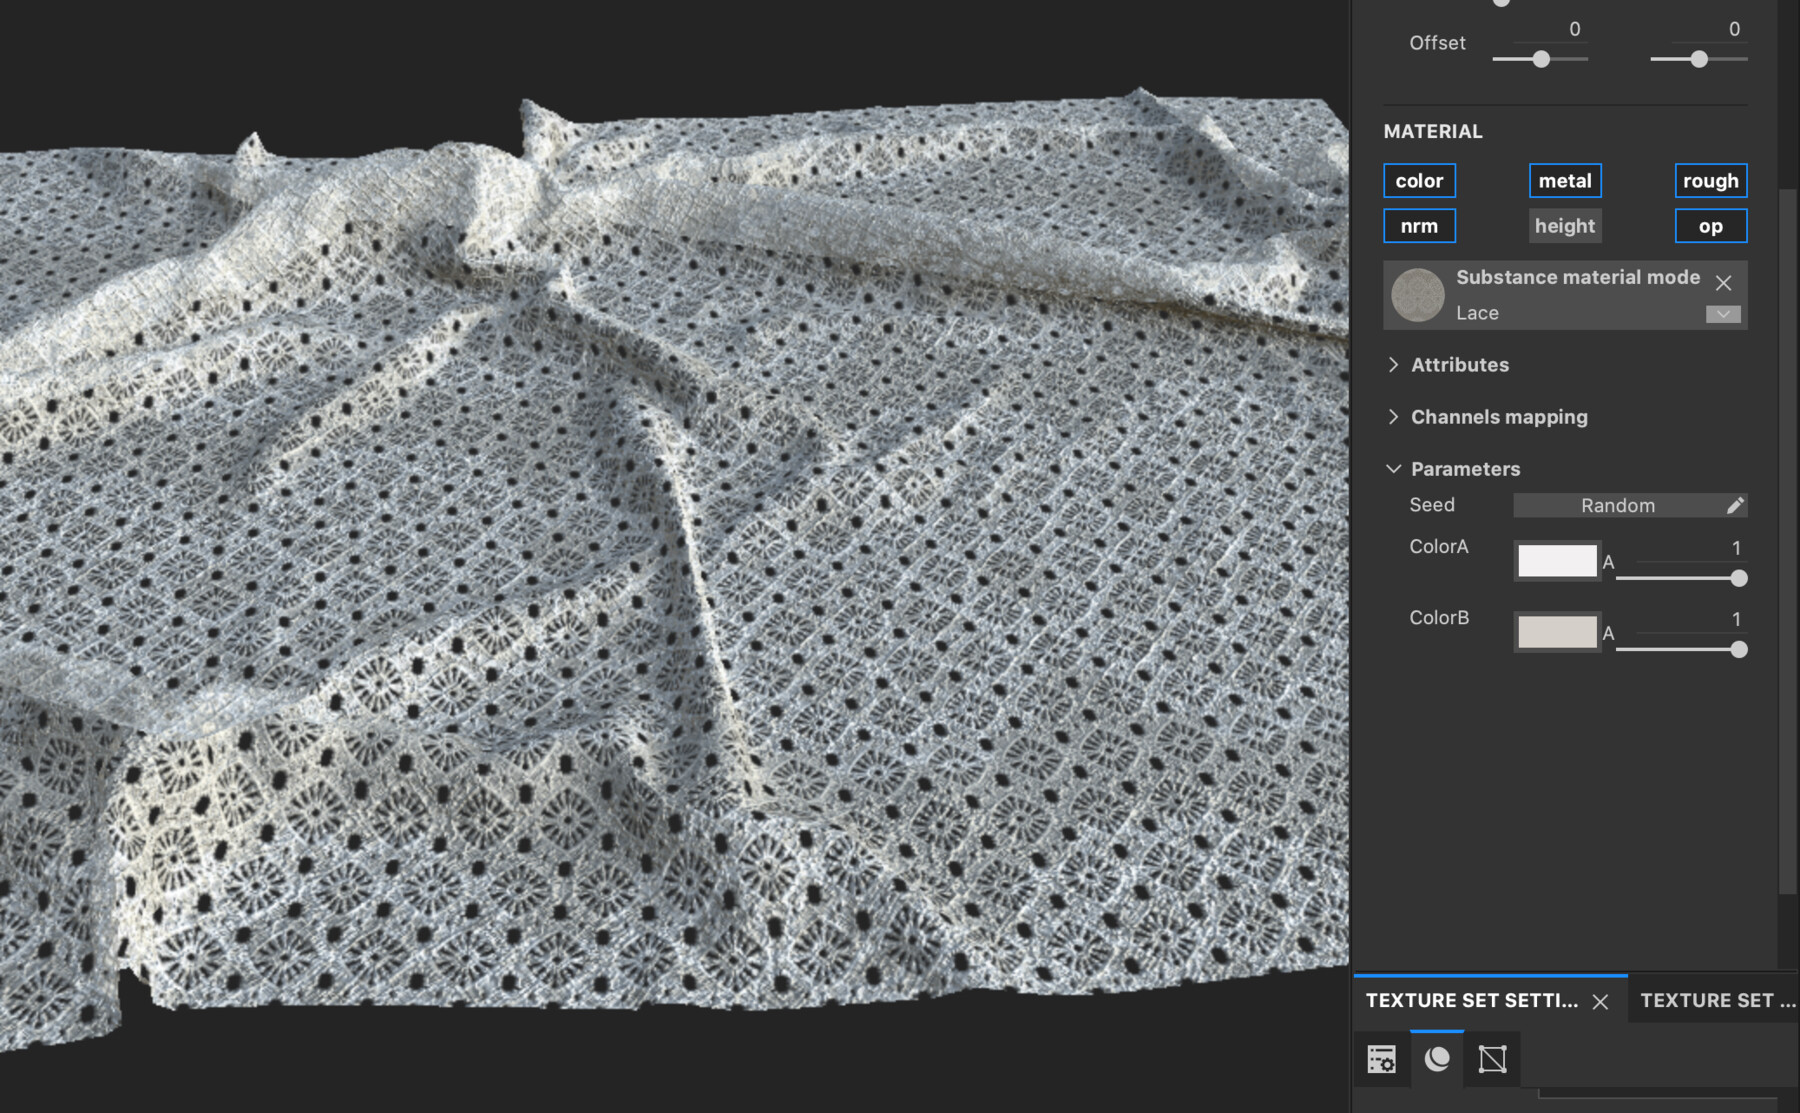Click the ColorA alpha slider handle
Image resolution: width=1800 pixels, height=1113 pixels.
(x=1740, y=578)
